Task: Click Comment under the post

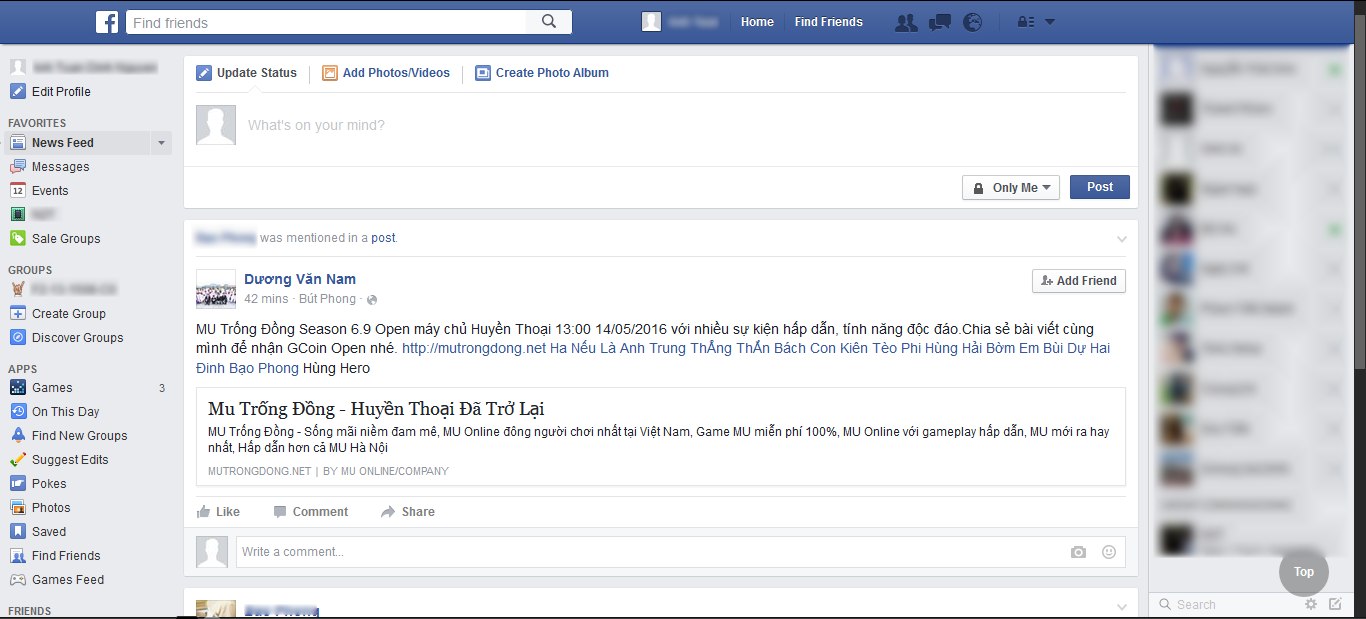Action: tap(310, 512)
